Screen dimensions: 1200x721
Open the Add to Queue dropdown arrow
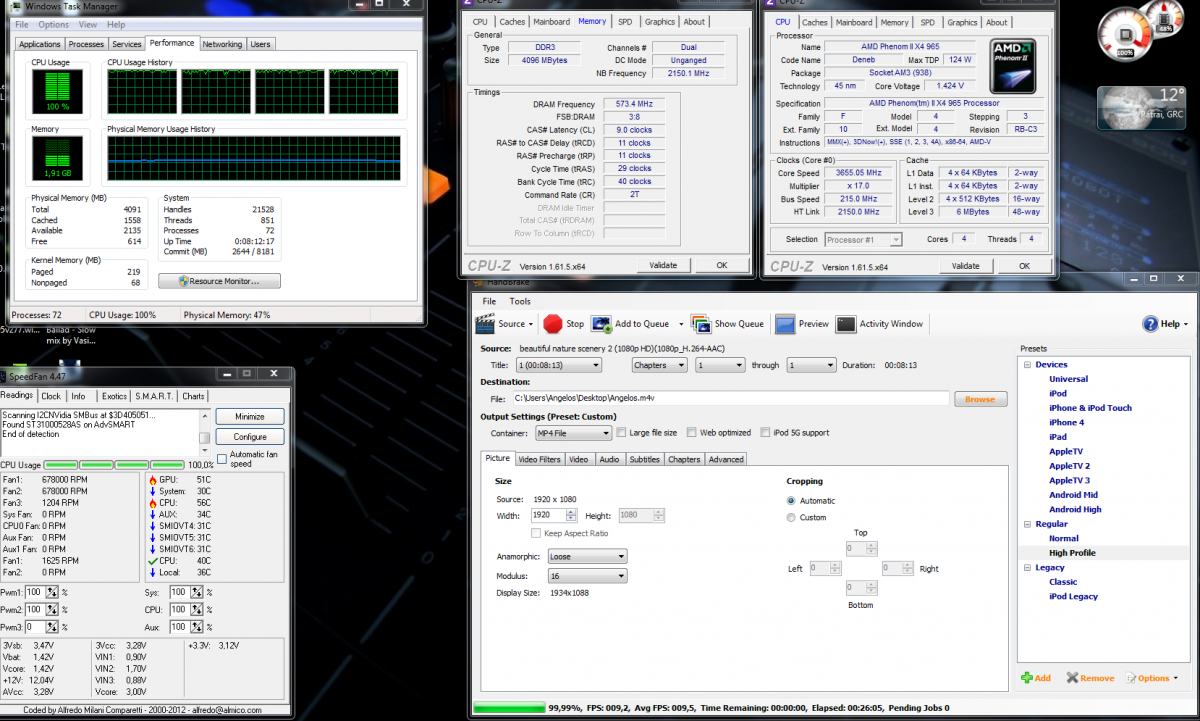pyautogui.click(x=681, y=324)
